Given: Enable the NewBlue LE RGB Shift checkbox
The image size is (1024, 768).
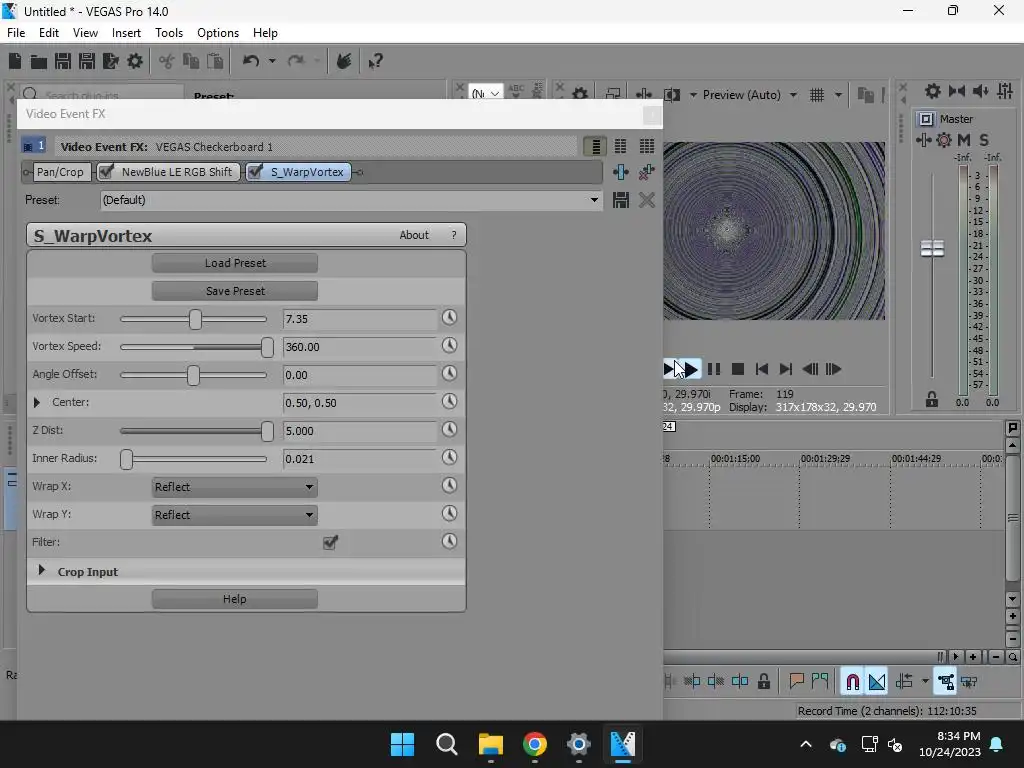Looking at the screenshot, I should [106, 172].
